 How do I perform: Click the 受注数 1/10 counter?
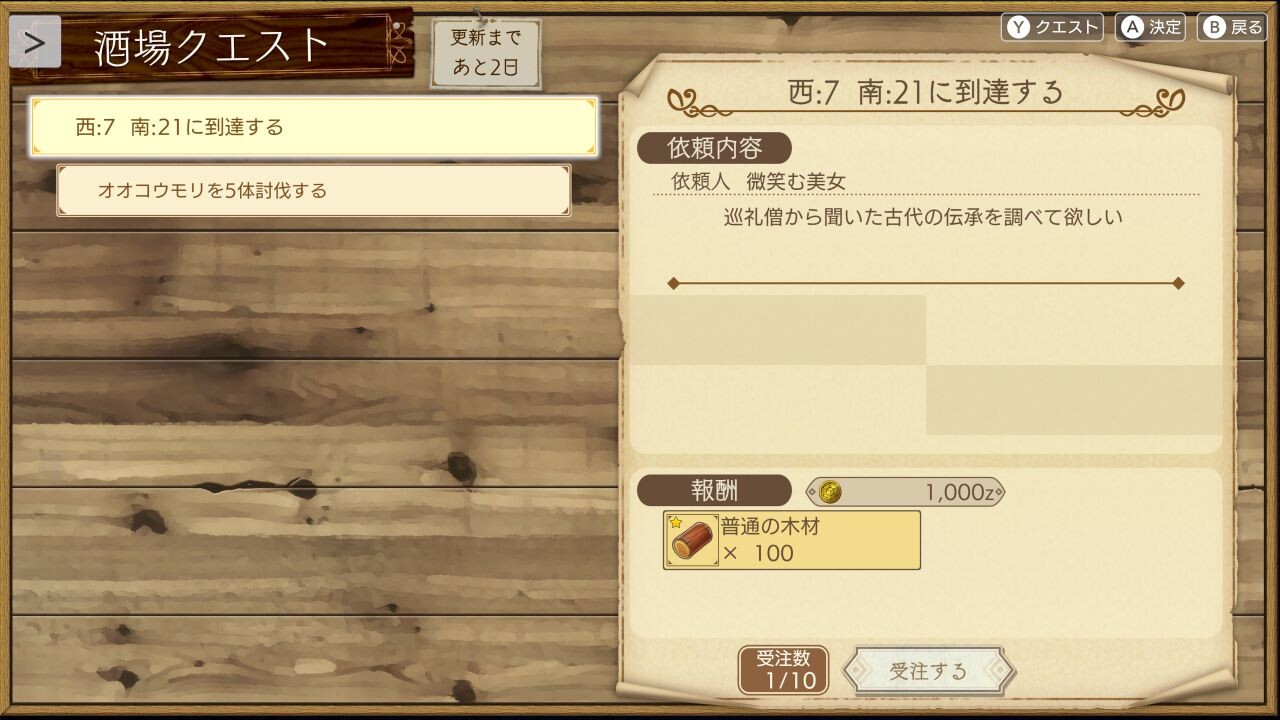click(x=783, y=670)
